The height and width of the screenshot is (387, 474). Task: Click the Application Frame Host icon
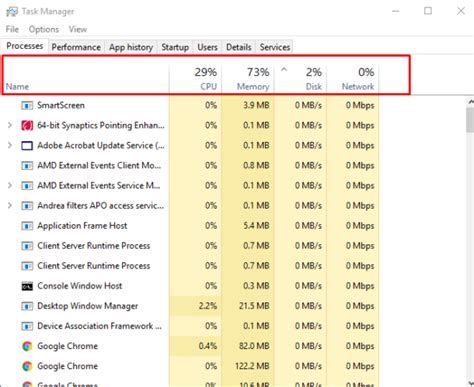(x=27, y=226)
